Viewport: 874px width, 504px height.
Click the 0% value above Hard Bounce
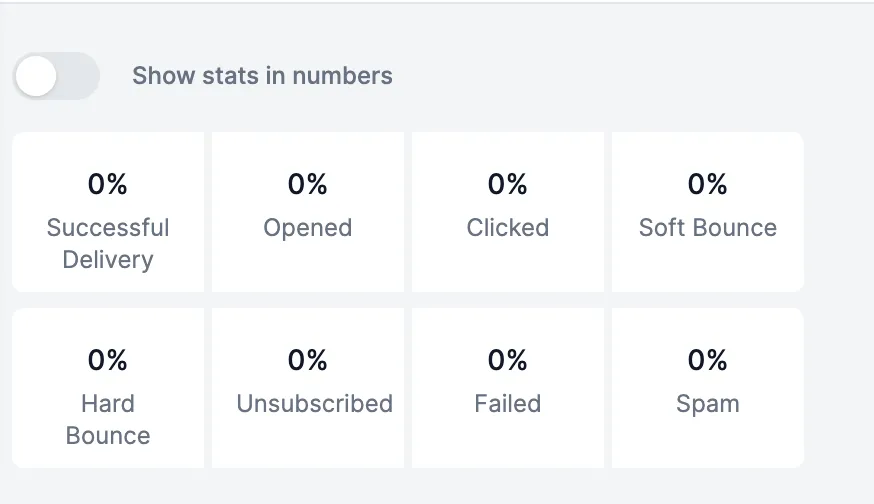click(108, 360)
